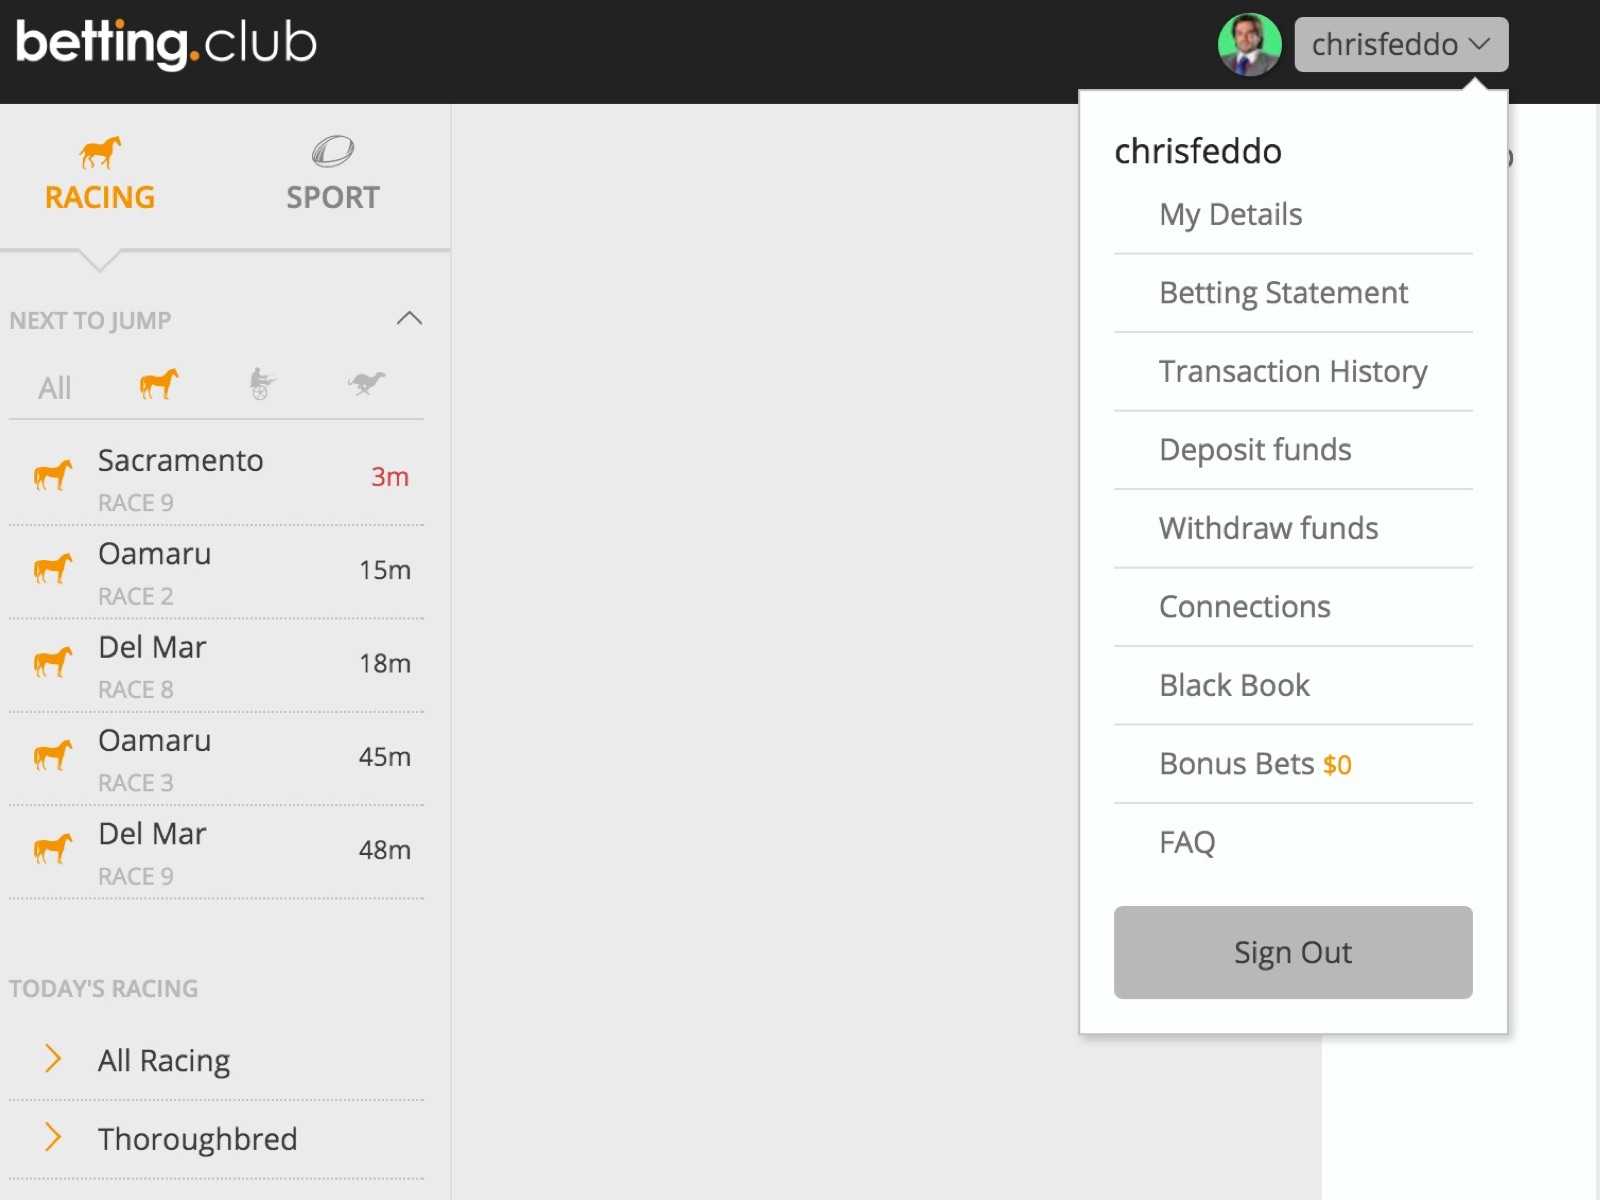1600x1200 pixels.
Task: Expand All Racing chevron
Action: 53,1058
